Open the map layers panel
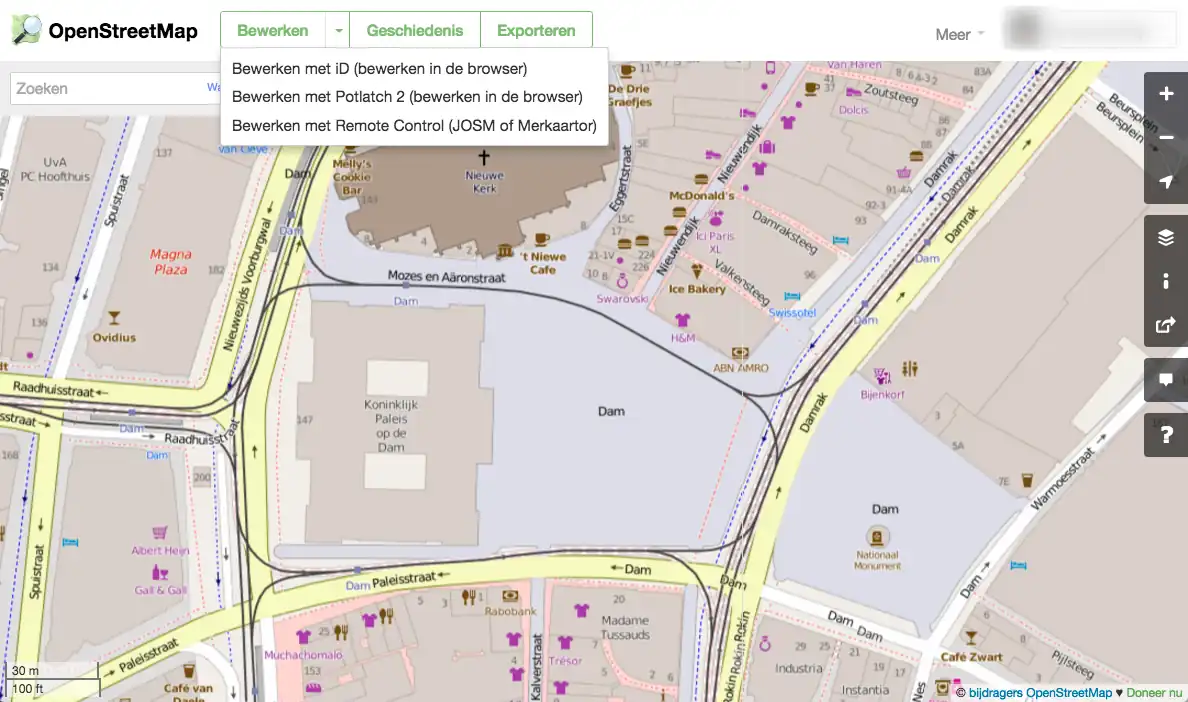Image resolution: width=1188 pixels, height=702 pixels. [1166, 238]
